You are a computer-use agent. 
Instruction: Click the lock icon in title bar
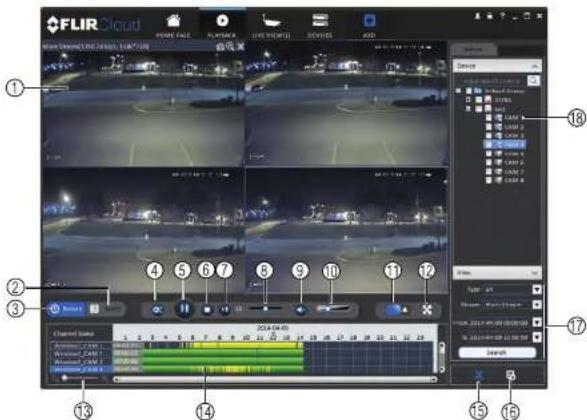[490, 16]
